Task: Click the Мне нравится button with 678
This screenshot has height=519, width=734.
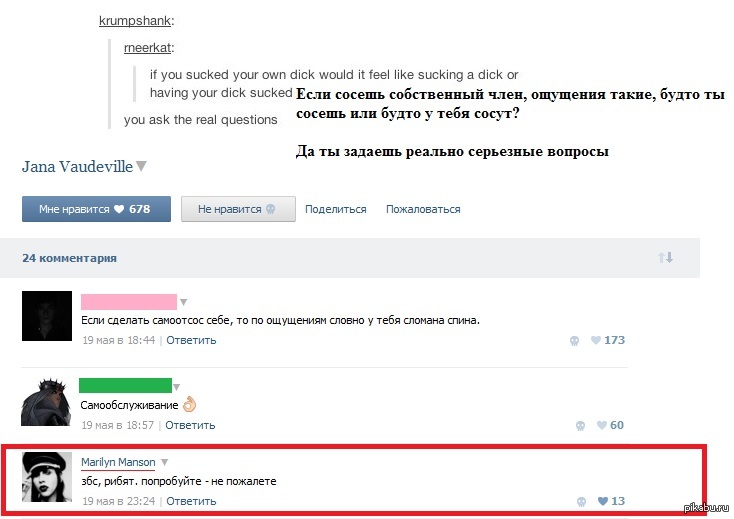Action: click(x=96, y=209)
